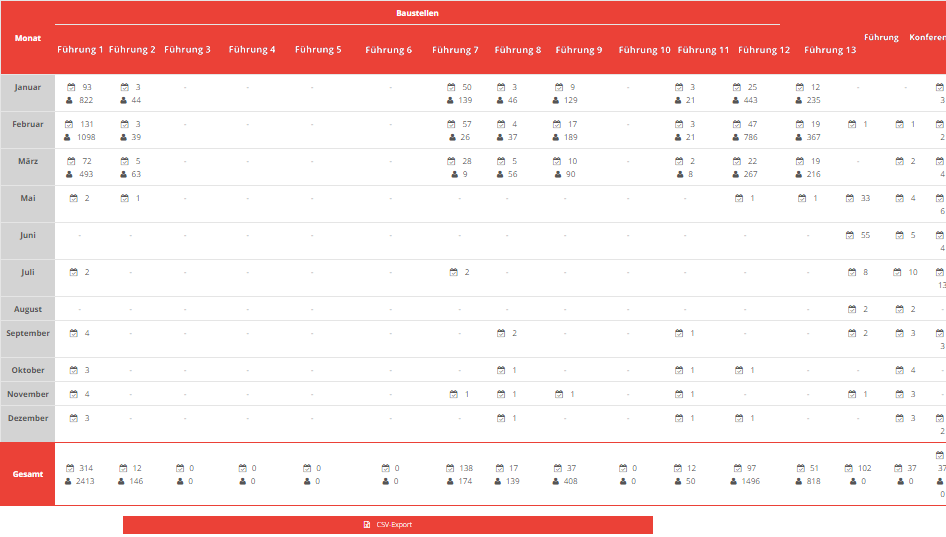Click the file icon on the CSV-Export bar
Screen dimensions: 946x537
pyautogui.click(x=367, y=525)
